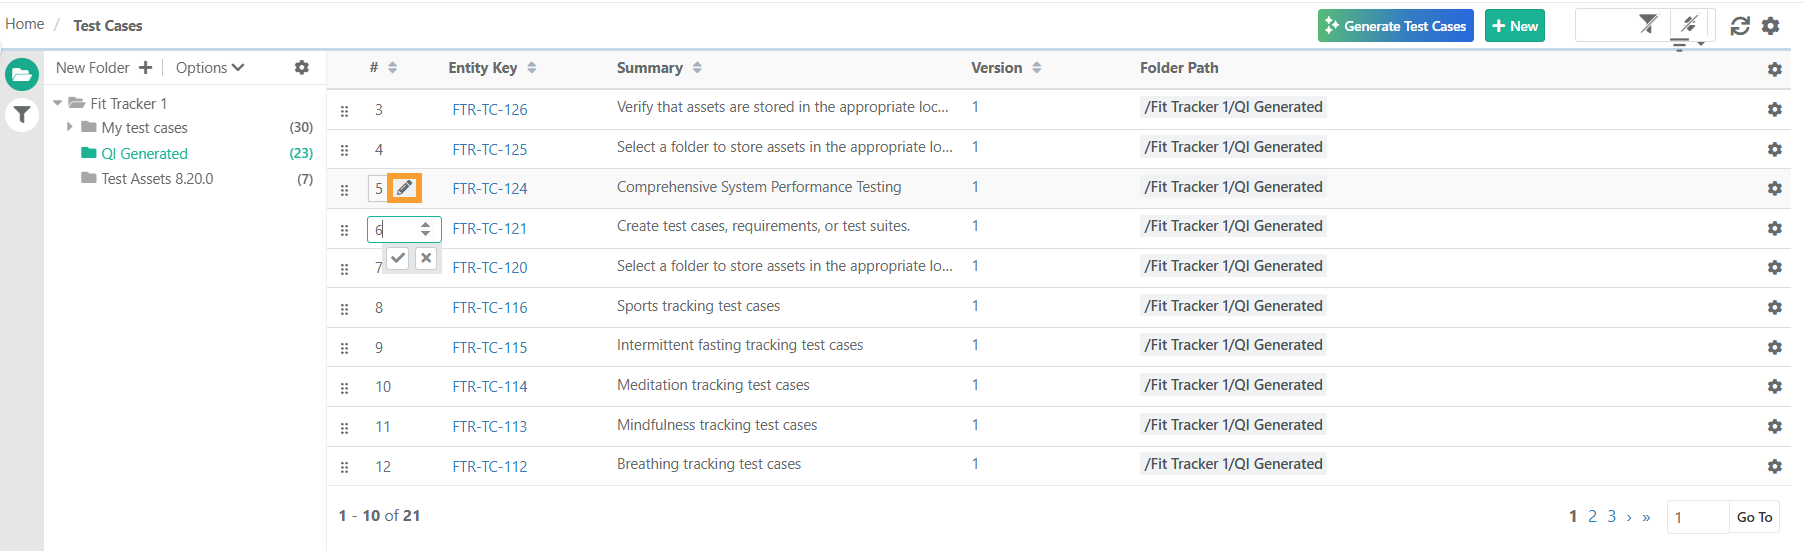Click the pencil edit icon on row 5

pyautogui.click(x=404, y=188)
